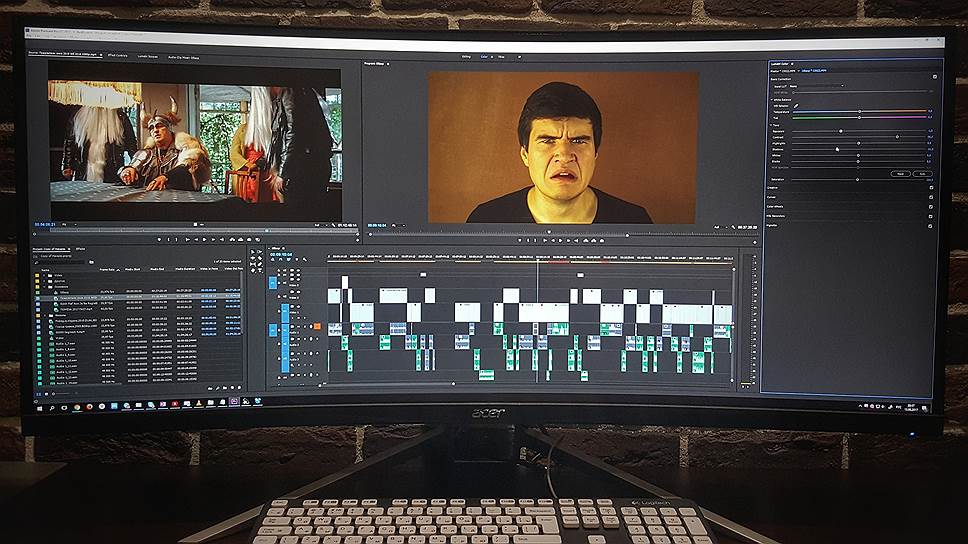This screenshot has width=968, height=544.
Task: Click the Reset button under Tone
Action: [x=899, y=173]
